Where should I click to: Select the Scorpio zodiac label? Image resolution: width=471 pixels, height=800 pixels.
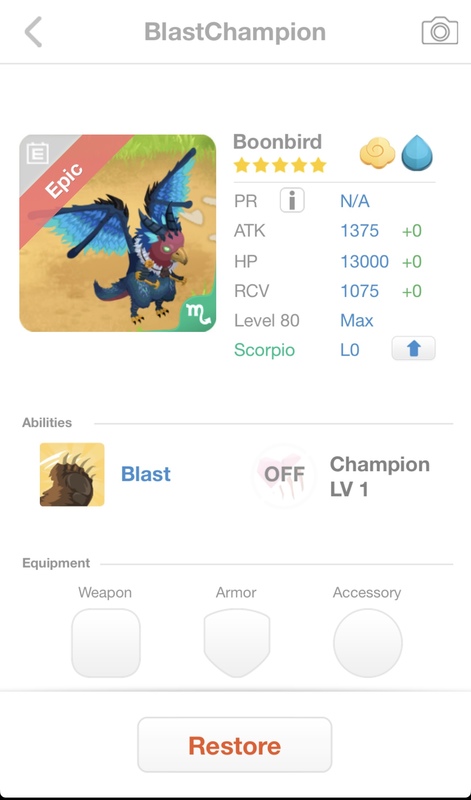click(264, 350)
